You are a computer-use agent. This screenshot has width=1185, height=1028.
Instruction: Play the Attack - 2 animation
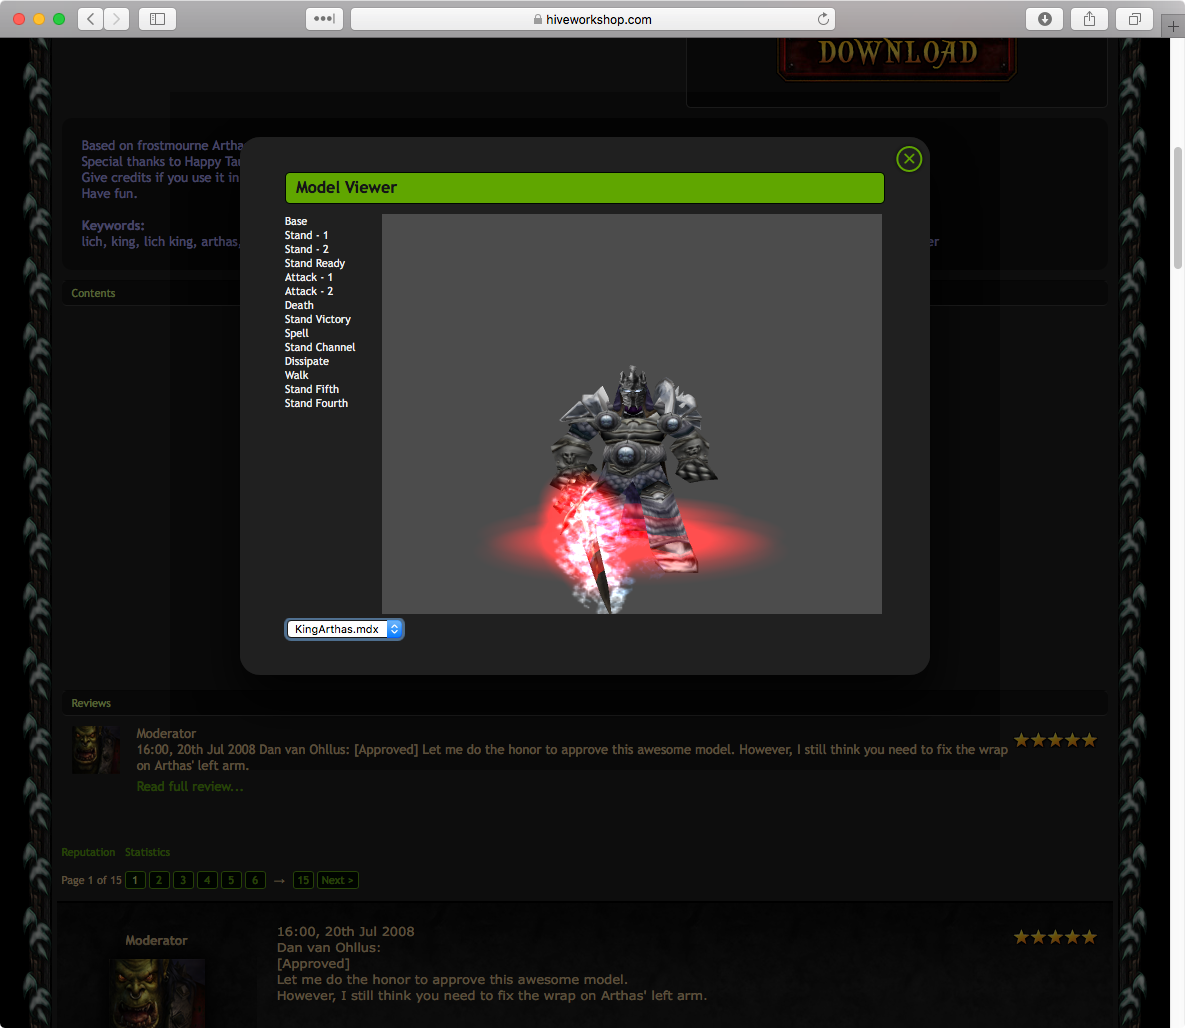[x=308, y=291]
